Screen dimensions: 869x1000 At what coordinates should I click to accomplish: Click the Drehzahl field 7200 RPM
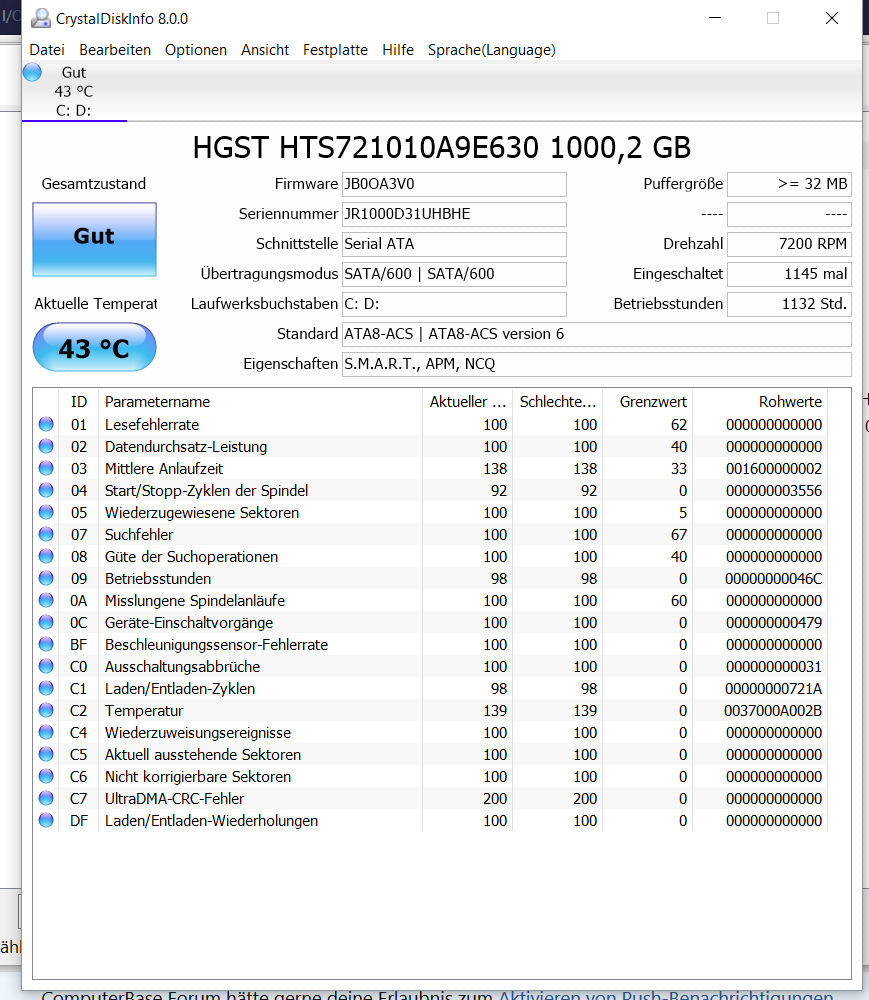point(789,244)
